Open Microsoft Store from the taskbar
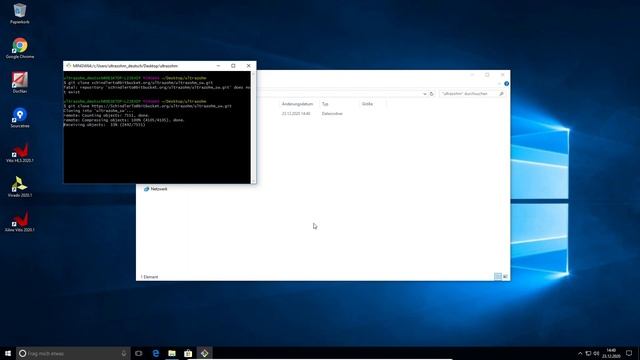640x360 pixels. [x=188, y=353]
